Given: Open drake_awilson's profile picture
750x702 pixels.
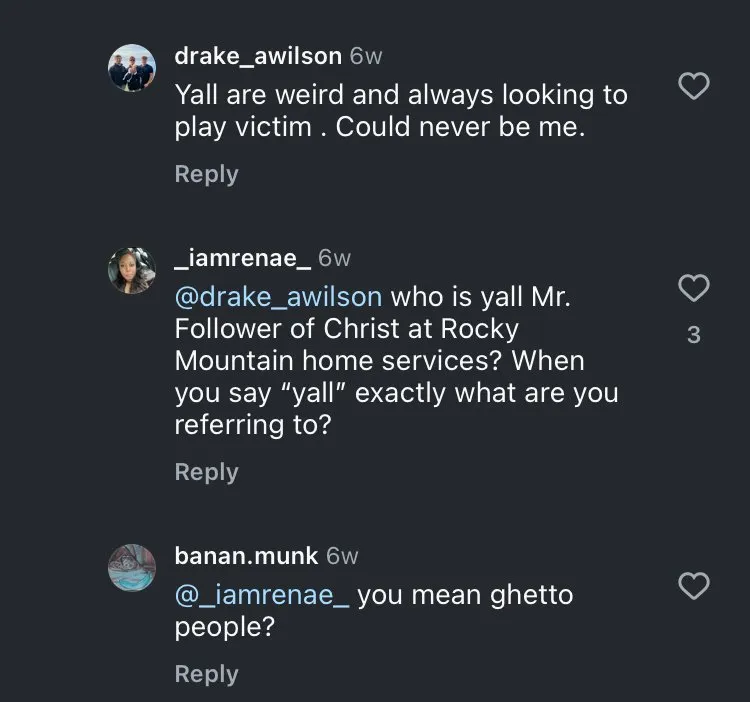Looking at the screenshot, I should (x=132, y=68).
